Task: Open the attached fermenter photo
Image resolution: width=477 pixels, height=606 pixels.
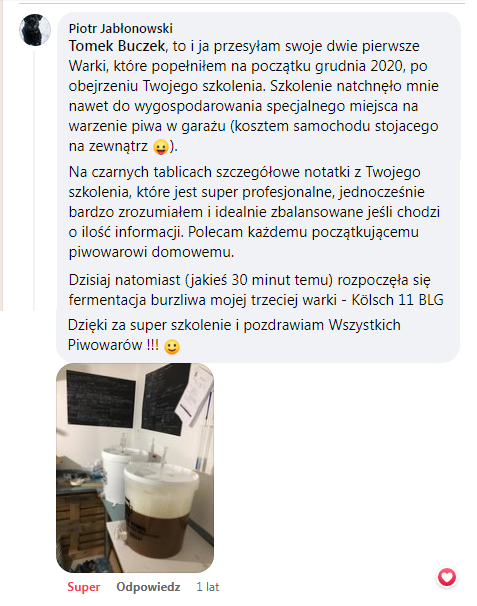Action: point(135,468)
